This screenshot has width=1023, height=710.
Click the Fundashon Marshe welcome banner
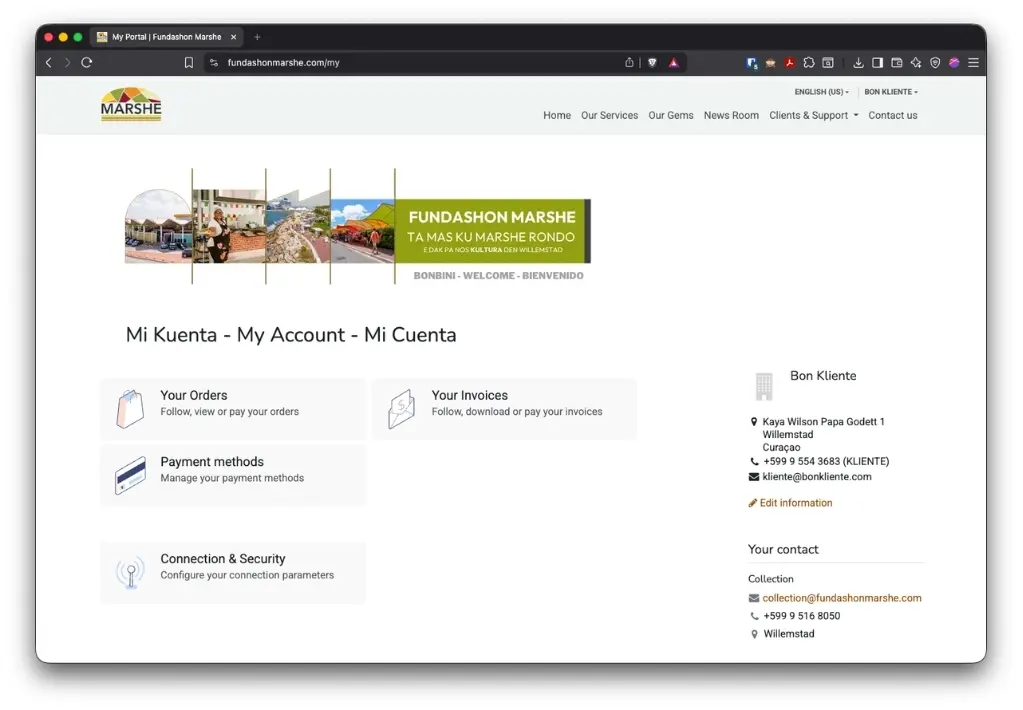pos(358,226)
